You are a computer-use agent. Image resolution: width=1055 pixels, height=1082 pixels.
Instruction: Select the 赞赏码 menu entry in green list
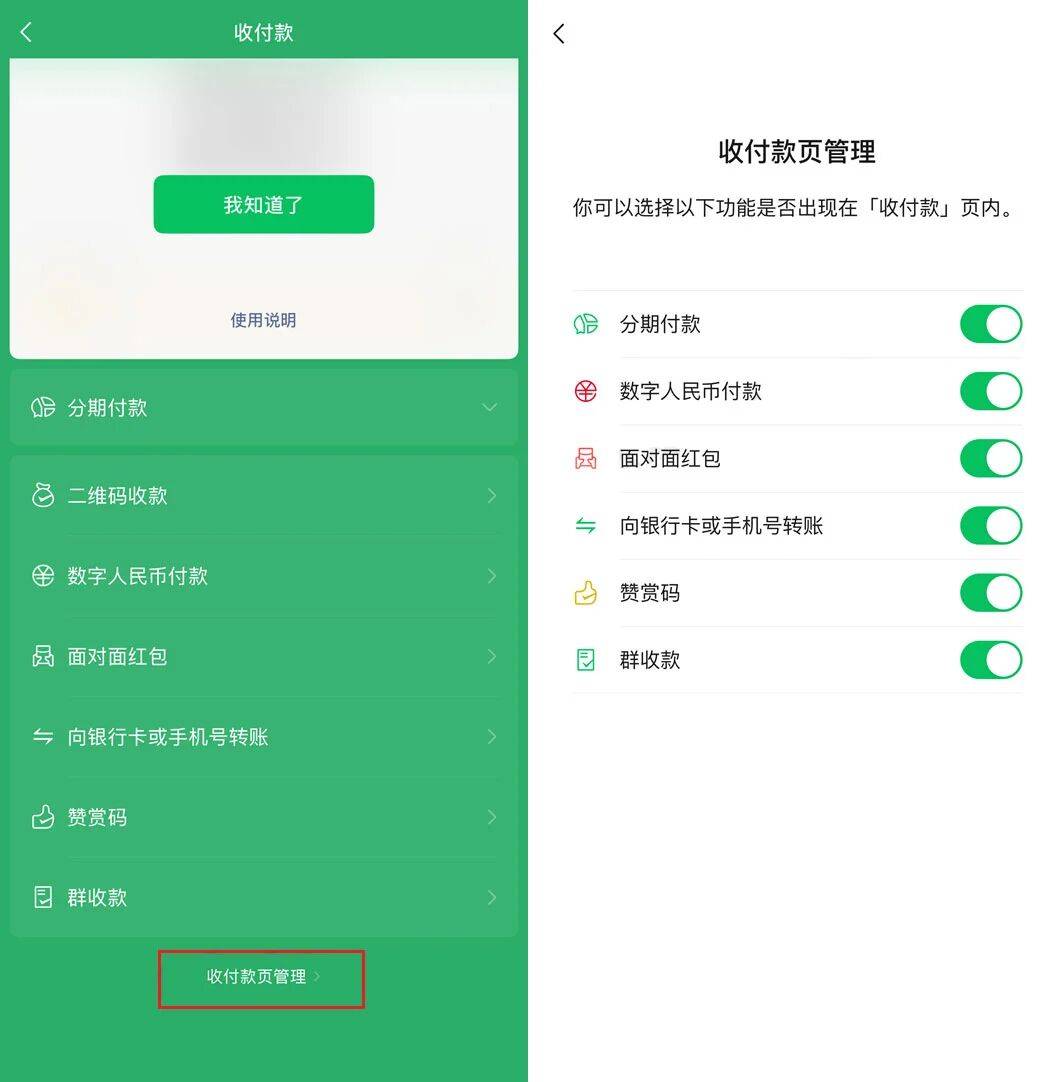(x=264, y=817)
